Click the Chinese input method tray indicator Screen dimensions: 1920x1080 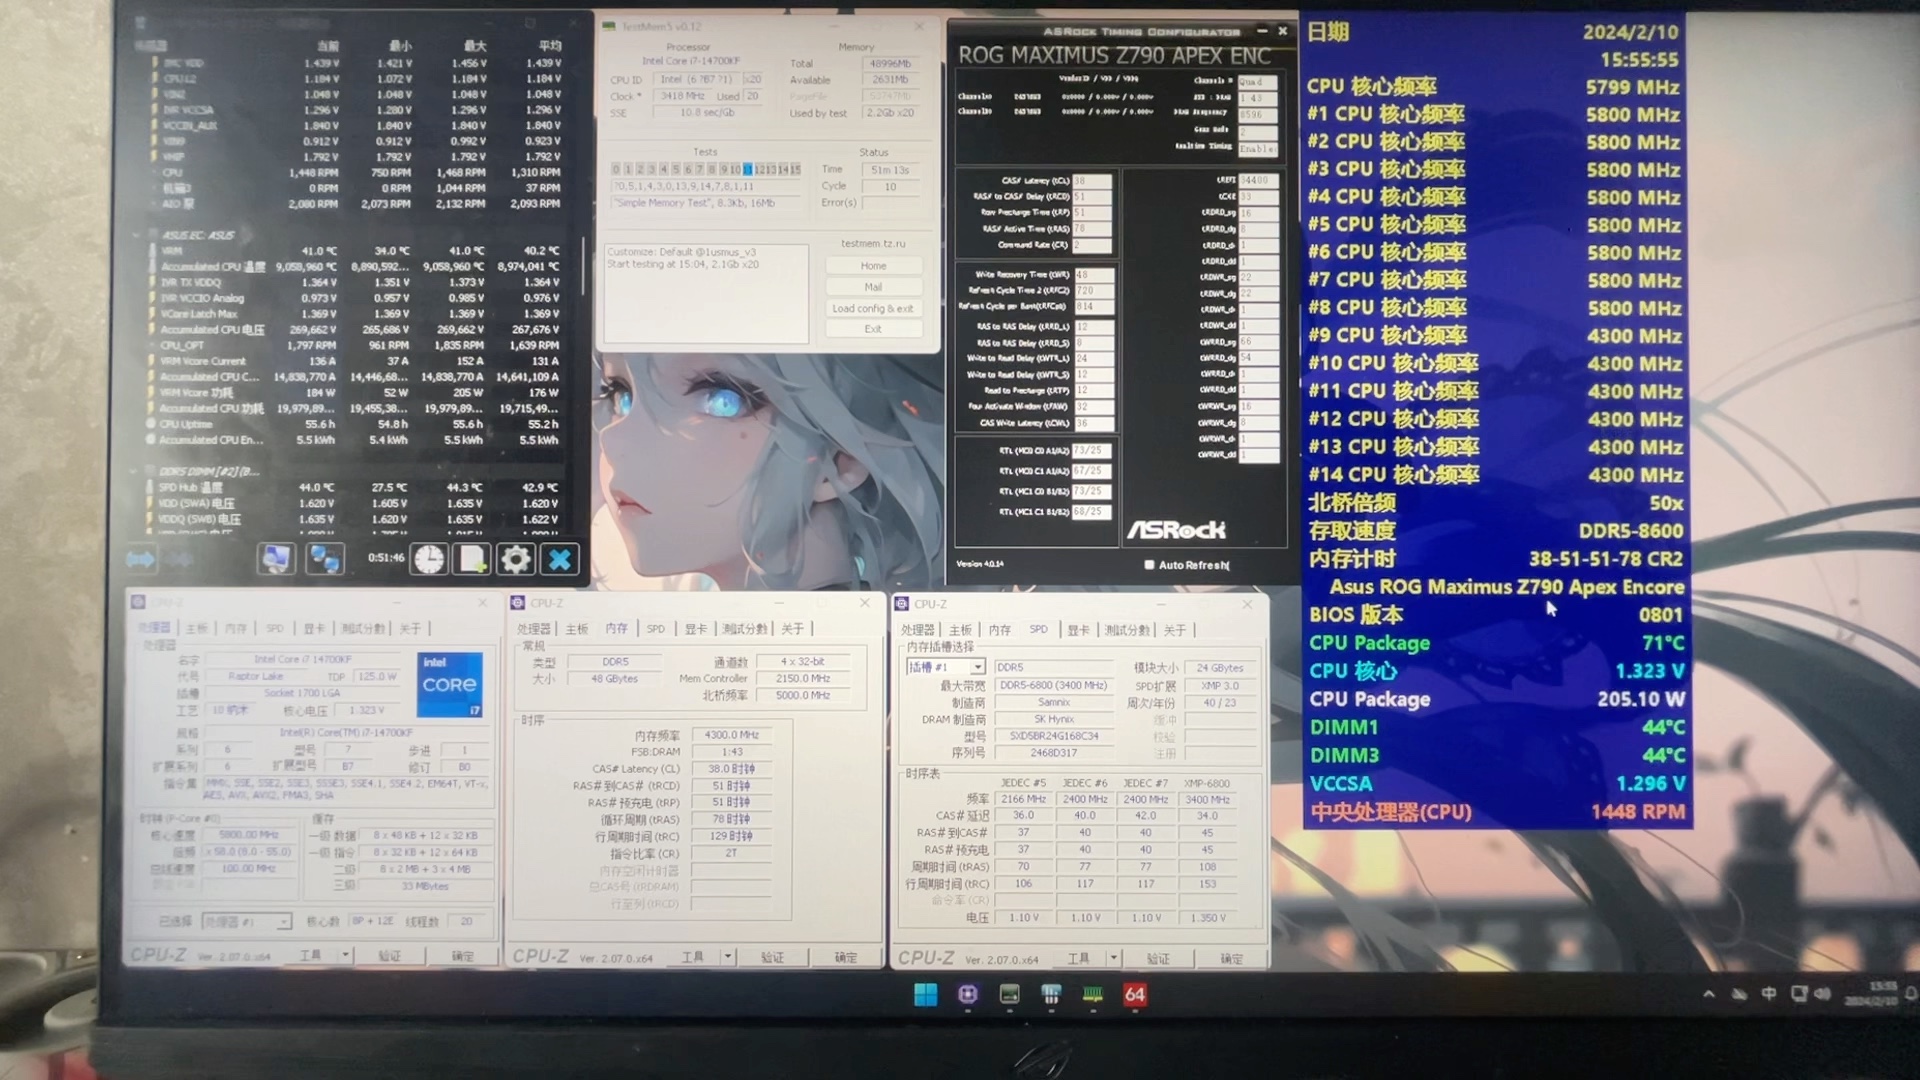[x=1769, y=993]
